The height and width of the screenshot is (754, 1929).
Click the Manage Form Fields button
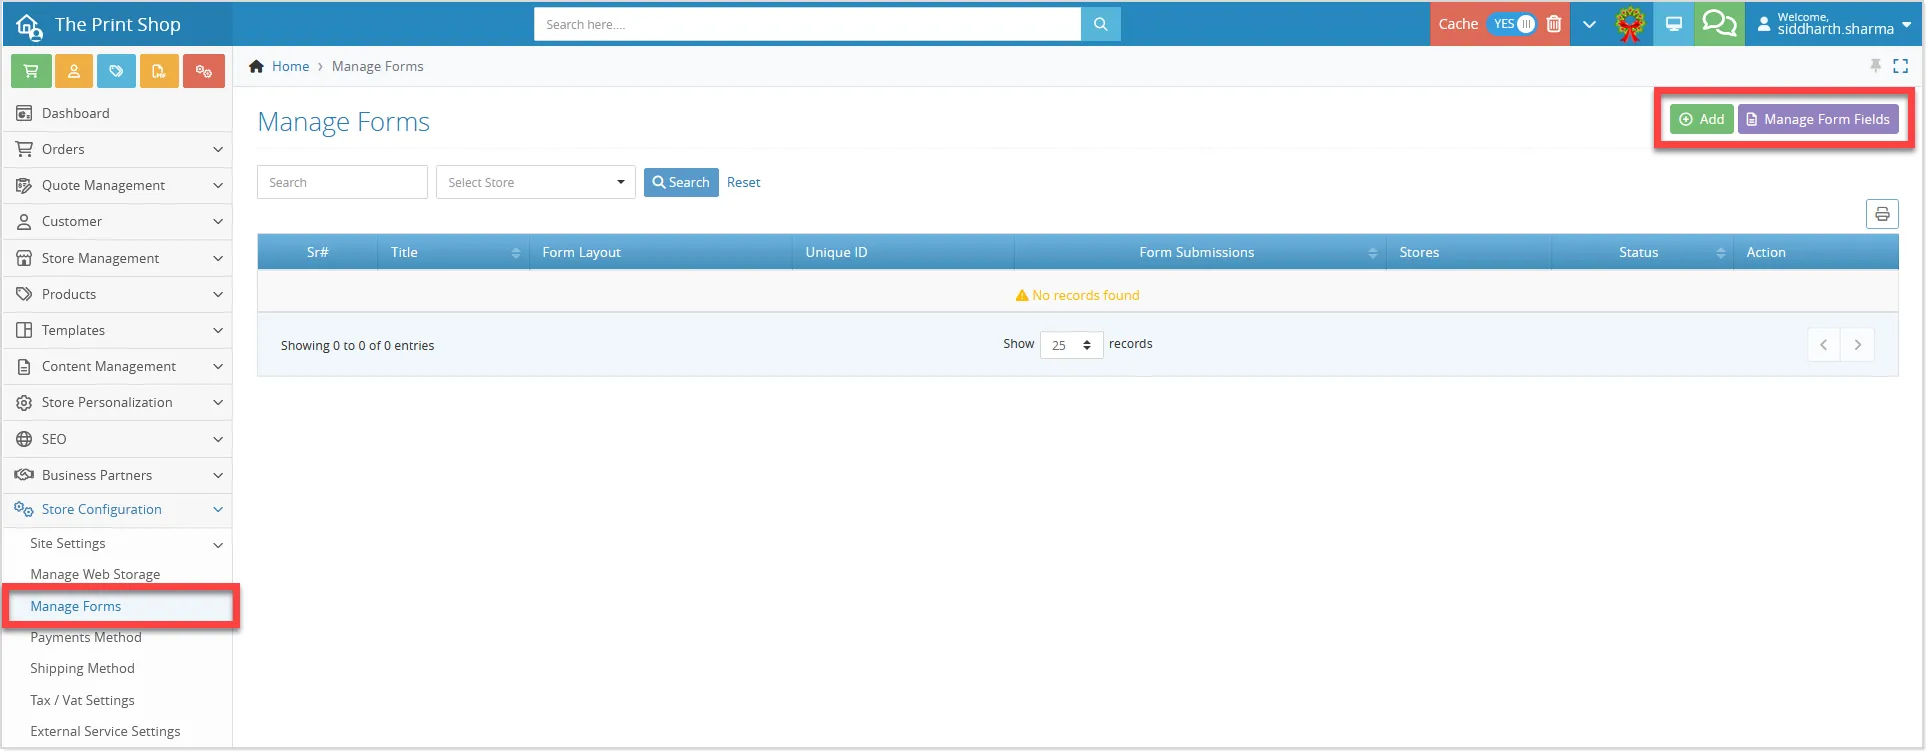click(x=1818, y=119)
